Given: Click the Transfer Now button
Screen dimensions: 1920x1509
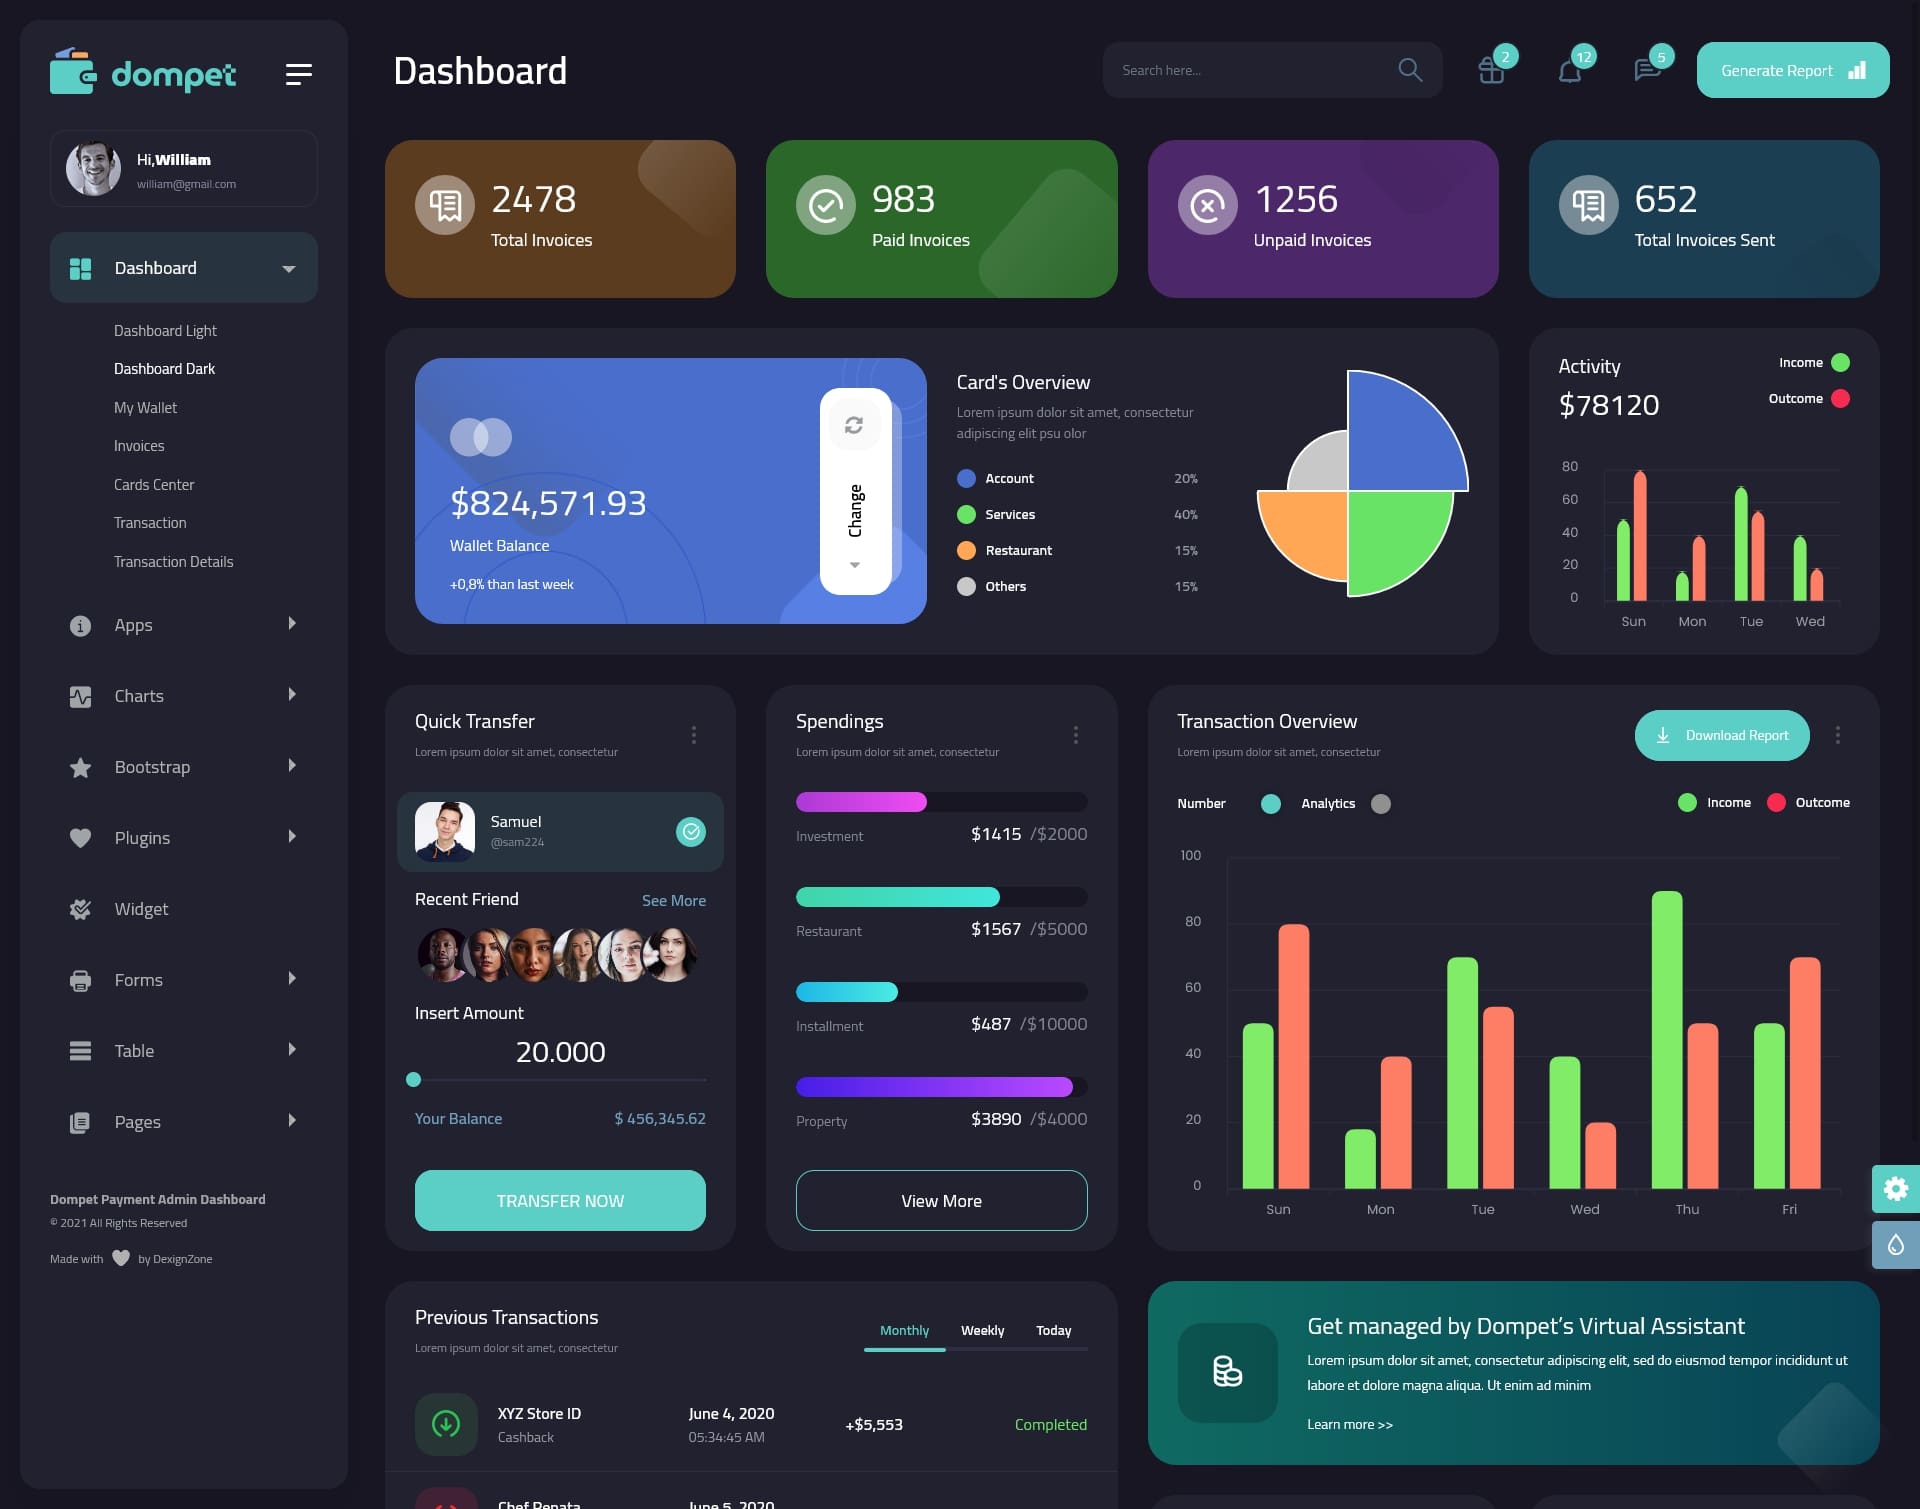Looking at the screenshot, I should coord(559,1199).
